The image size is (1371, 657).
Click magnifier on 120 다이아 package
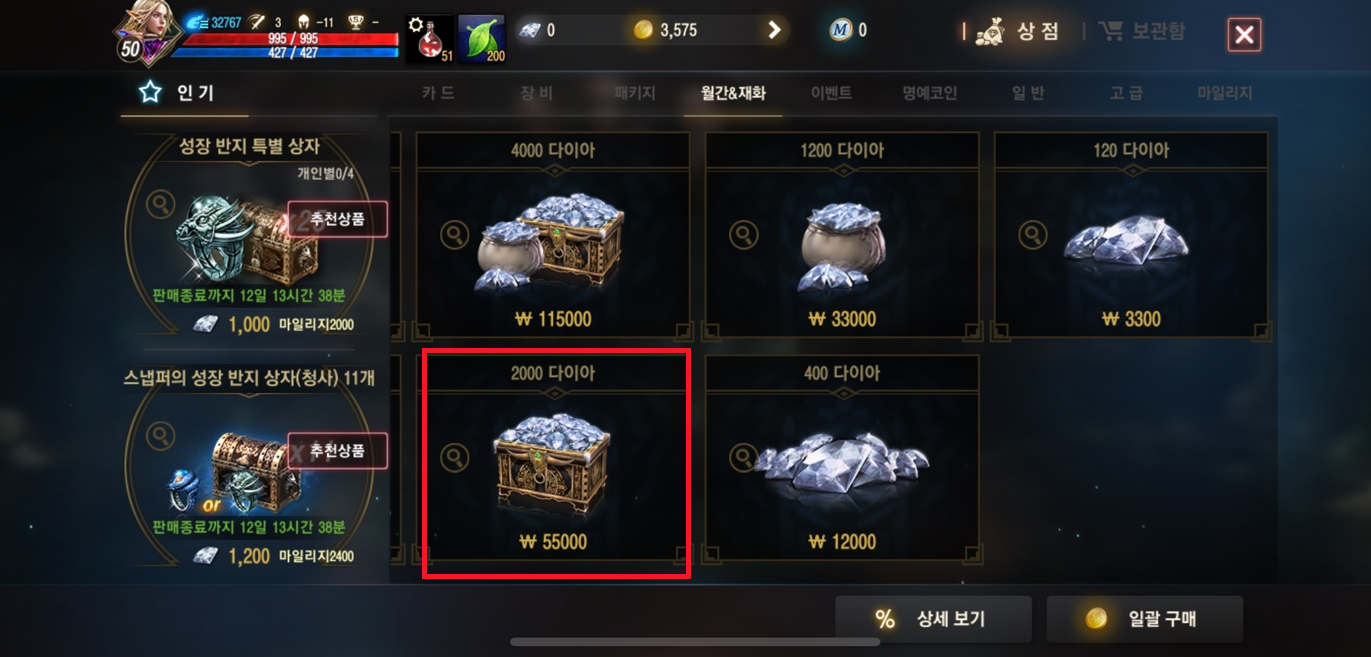pos(1032,236)
